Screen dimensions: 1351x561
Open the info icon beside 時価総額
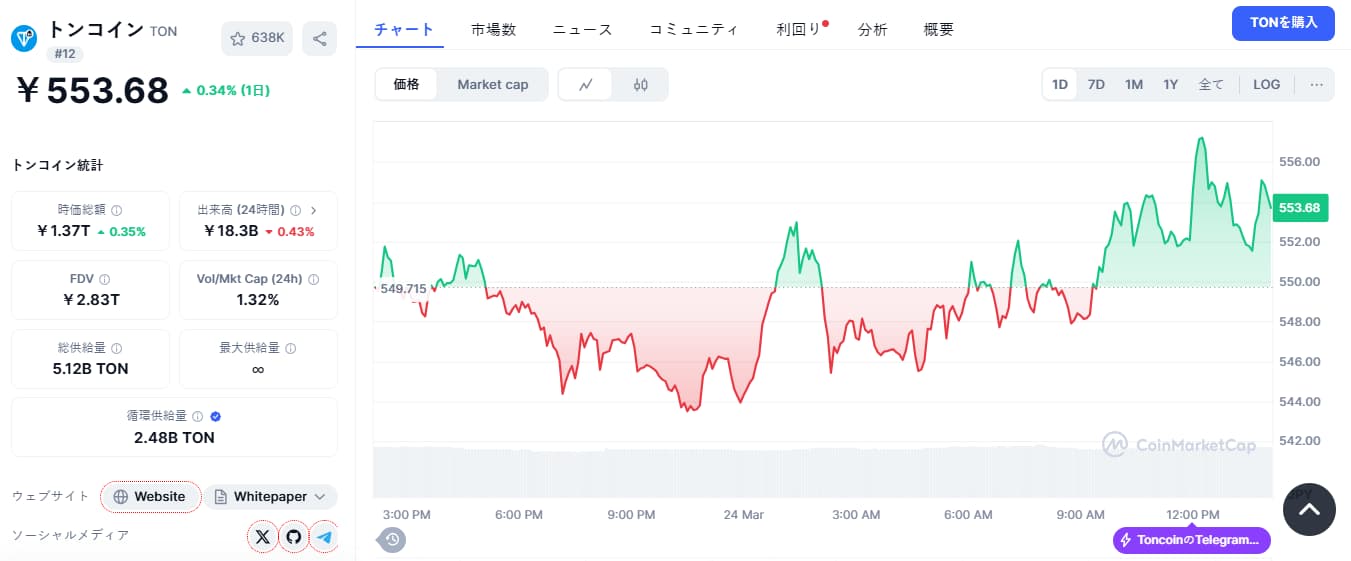coord(117,211)
